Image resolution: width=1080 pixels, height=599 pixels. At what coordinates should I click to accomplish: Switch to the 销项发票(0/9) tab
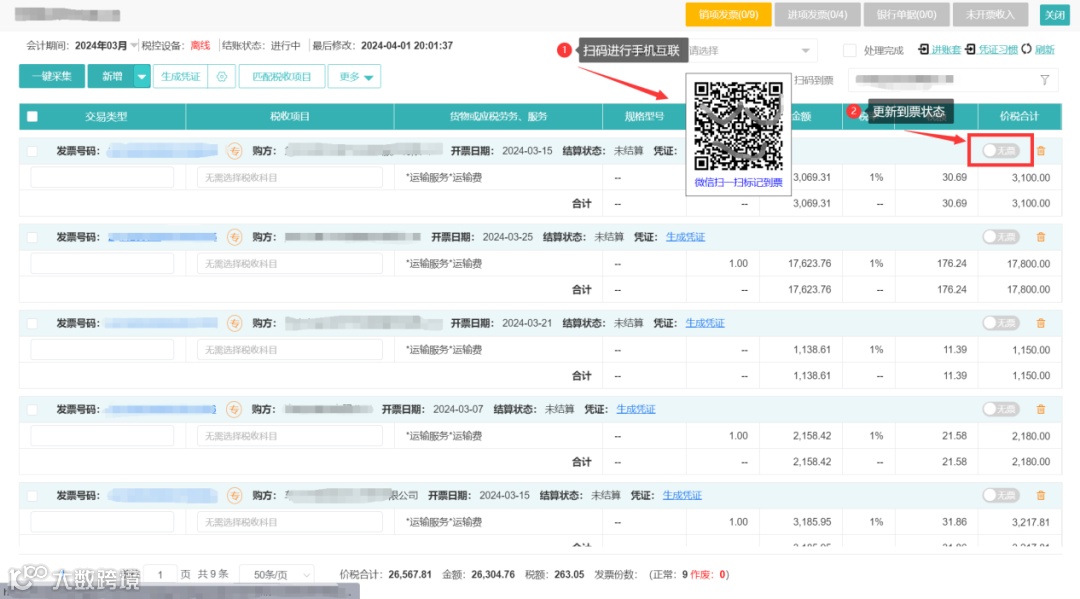(728, 14)
